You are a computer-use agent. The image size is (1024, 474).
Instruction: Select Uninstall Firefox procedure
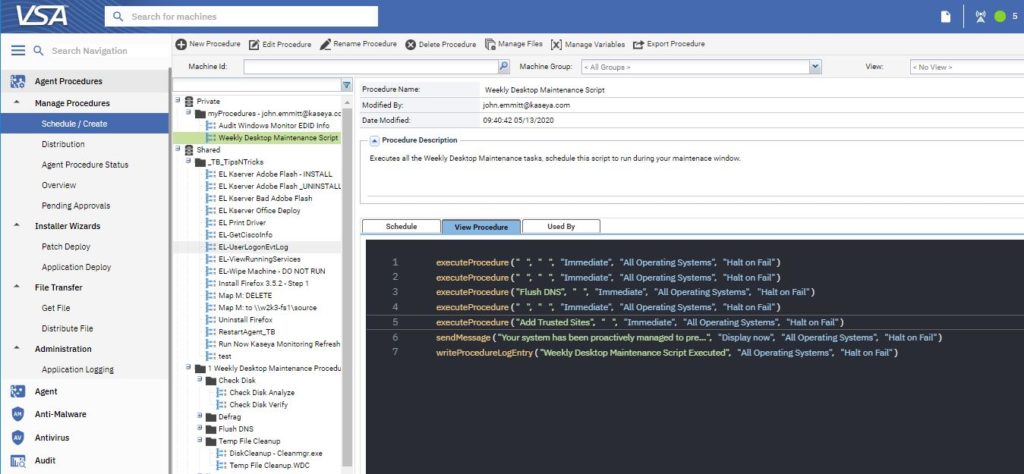point(245,319)
